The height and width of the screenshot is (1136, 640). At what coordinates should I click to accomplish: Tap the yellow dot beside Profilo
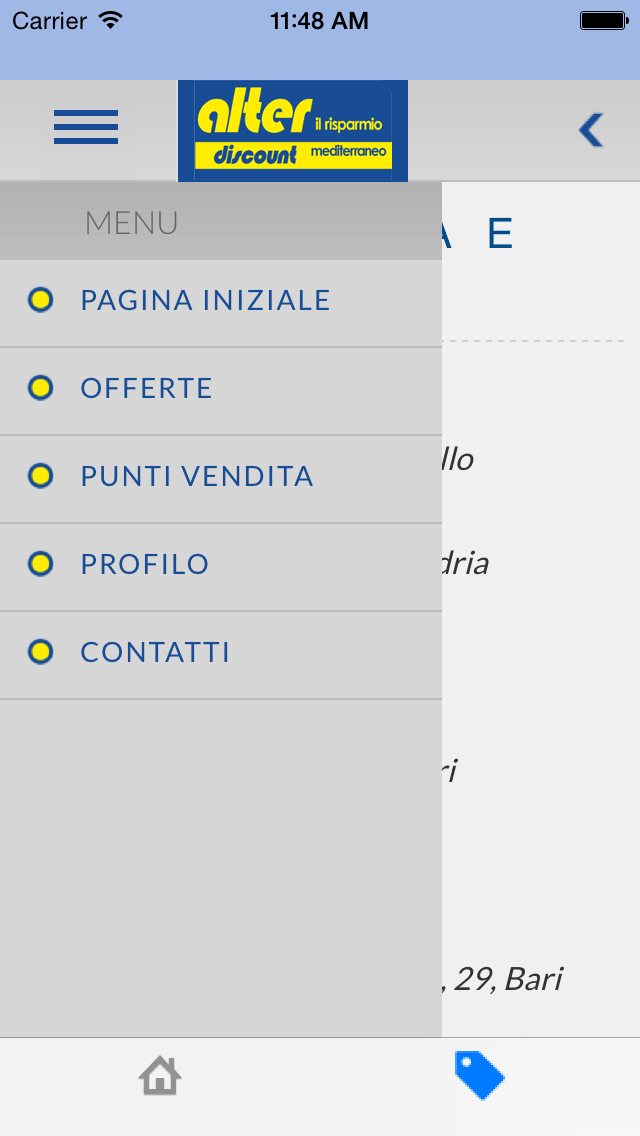click(41, 564)
